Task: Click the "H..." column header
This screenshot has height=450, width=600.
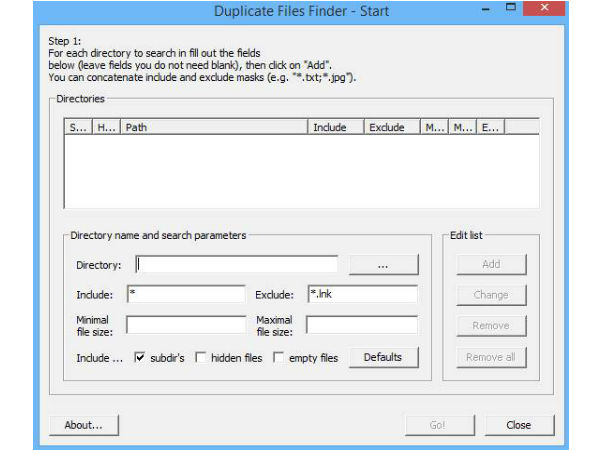Action: pyautogui.click(x=106, y=128)
